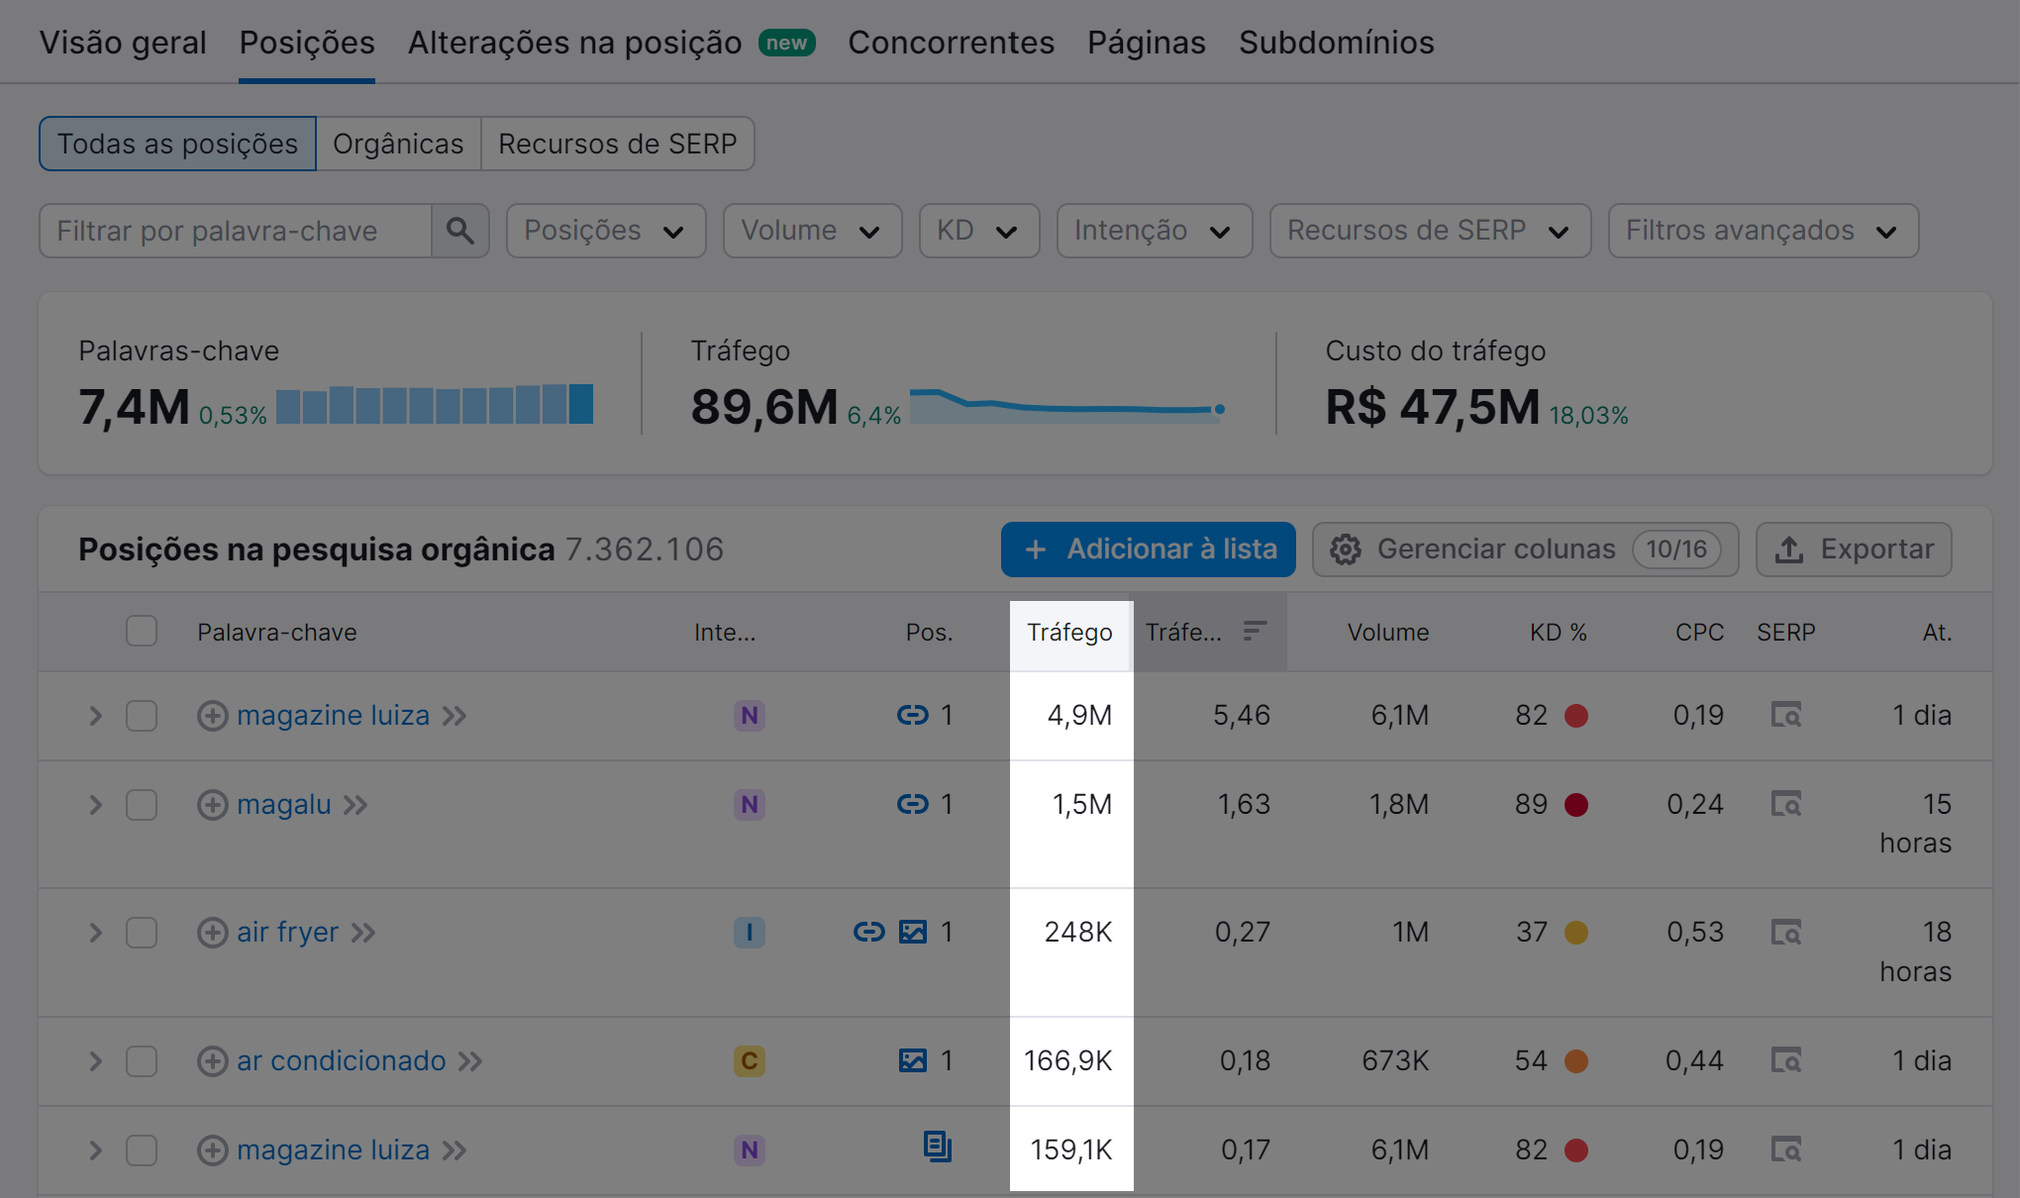Open the ar condicionado keyword link
This screenshot has width=2020, height=1198.
click(341, 1061)
